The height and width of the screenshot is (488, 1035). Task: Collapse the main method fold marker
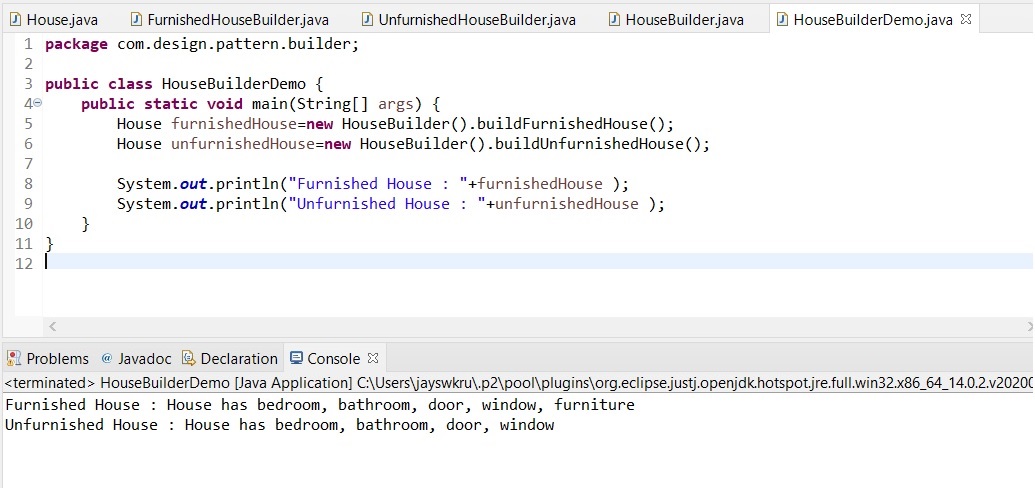pos(38,103)
